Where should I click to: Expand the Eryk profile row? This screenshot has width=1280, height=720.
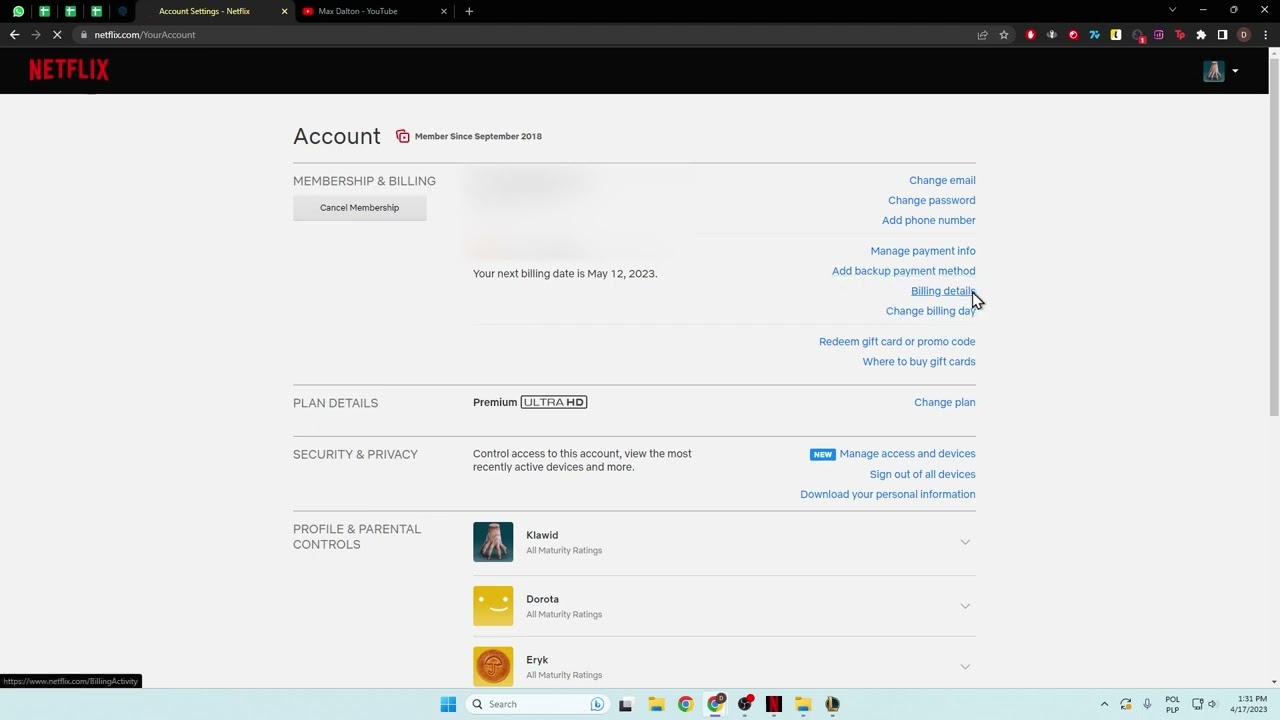[964, 666]
